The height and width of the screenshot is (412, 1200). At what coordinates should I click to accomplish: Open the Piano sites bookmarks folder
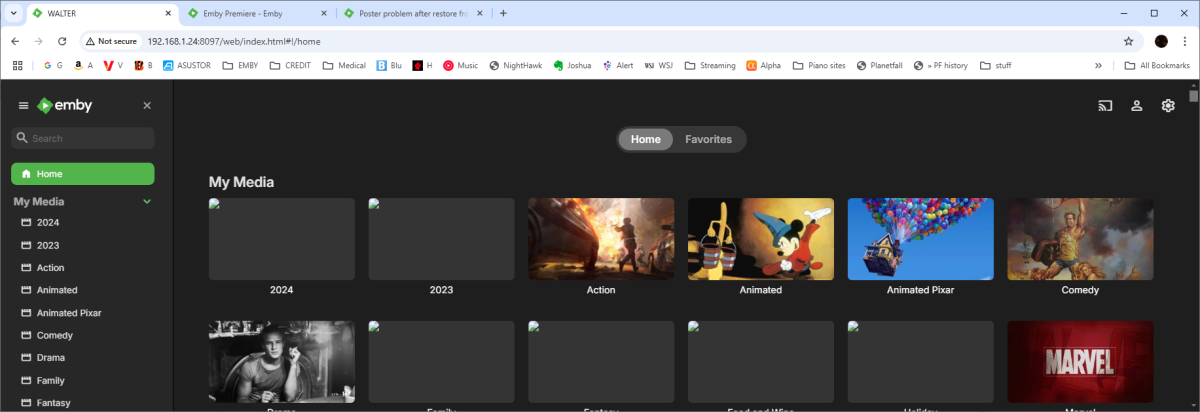coord(820,65)
